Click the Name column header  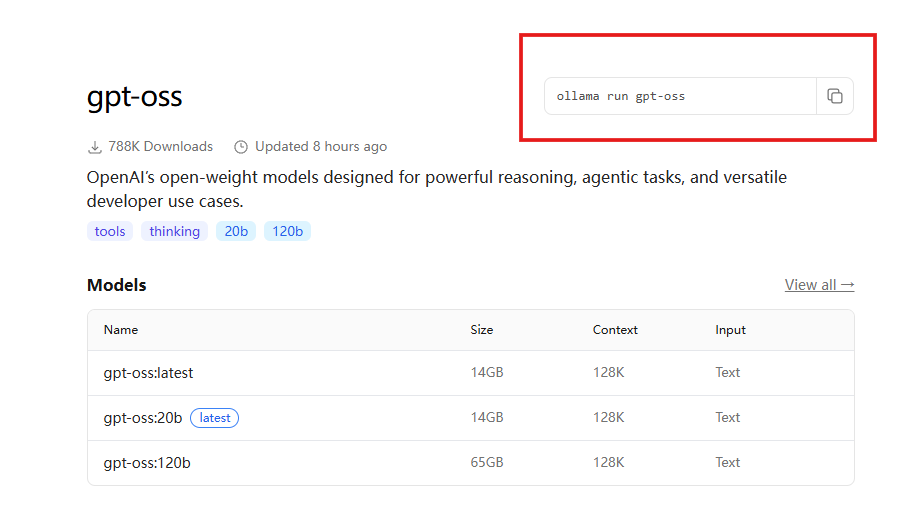(121, 329)
